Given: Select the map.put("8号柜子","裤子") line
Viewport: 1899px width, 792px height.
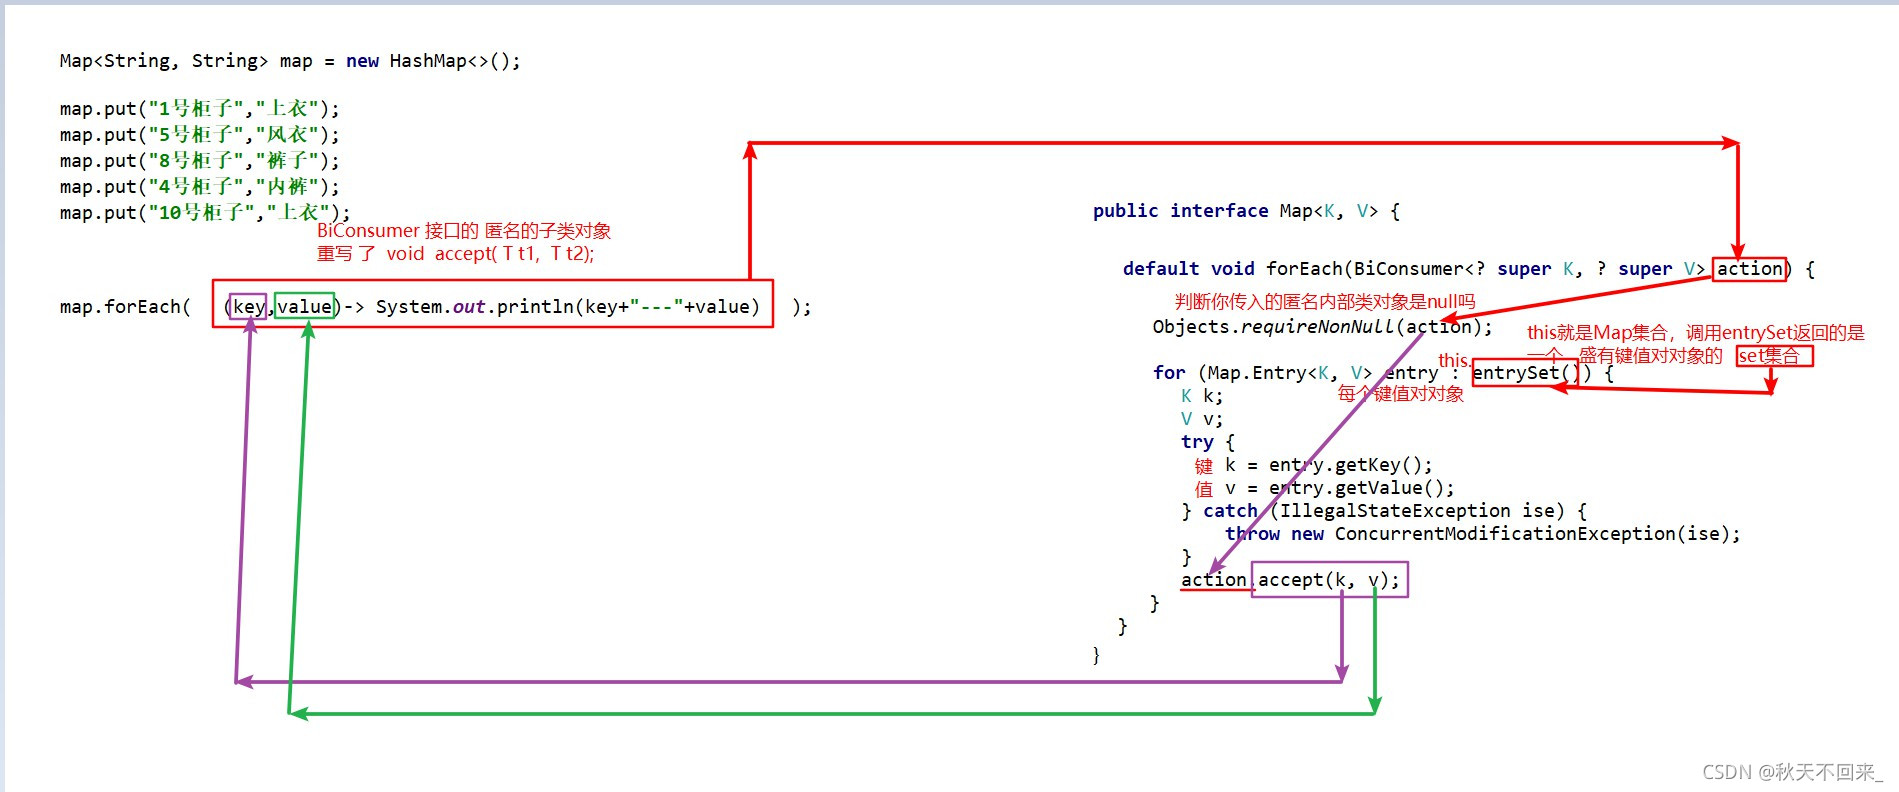Looking at the screenshot, I should pos(199,160).
